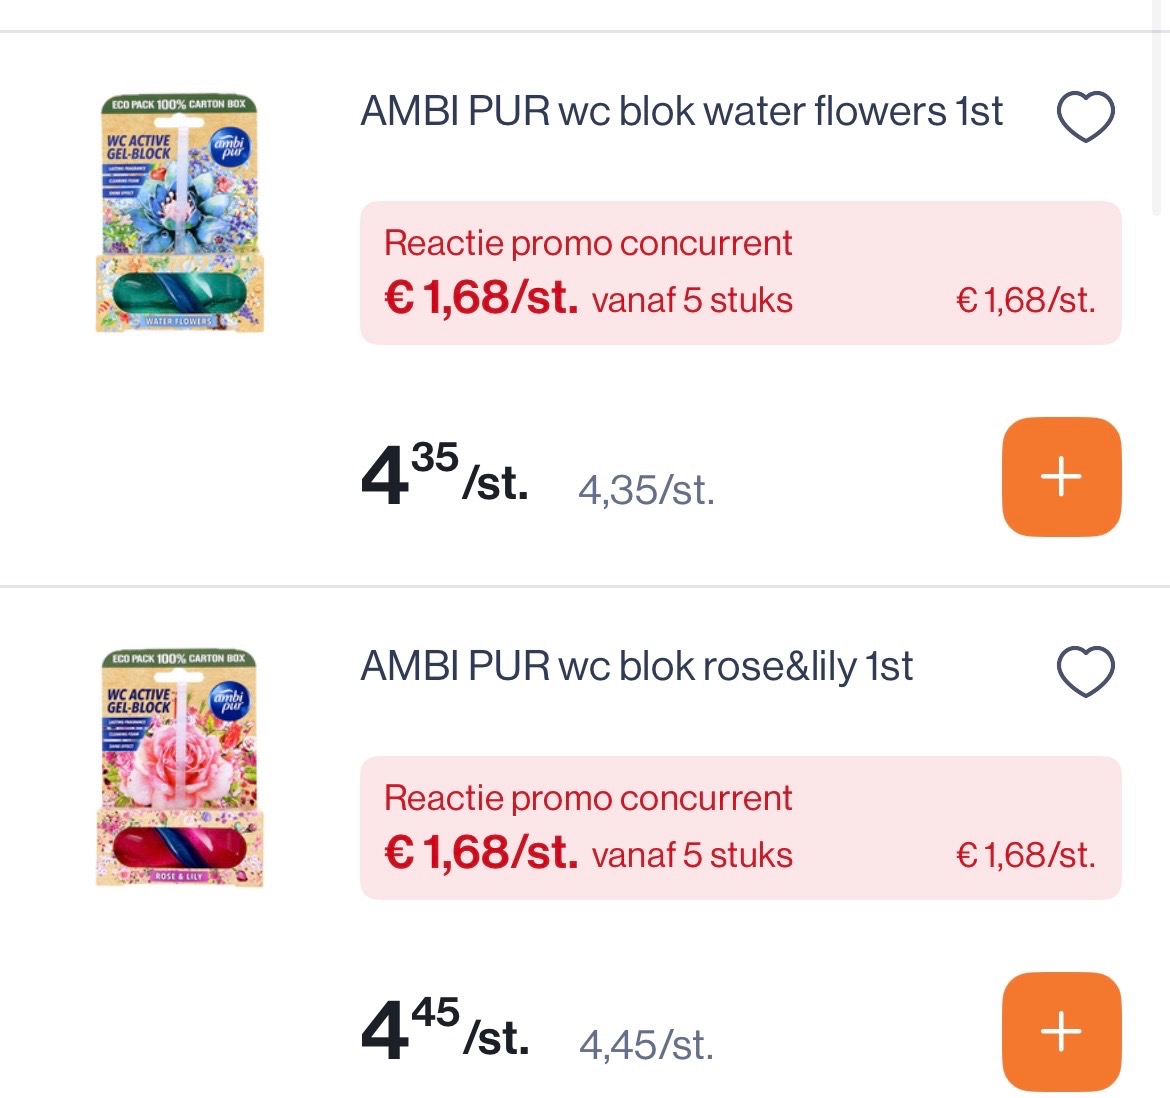Click bold €1,68/st. promo price for rose&lily
This screenshot has height=1098, width=1170.
(x=481, y=853)
